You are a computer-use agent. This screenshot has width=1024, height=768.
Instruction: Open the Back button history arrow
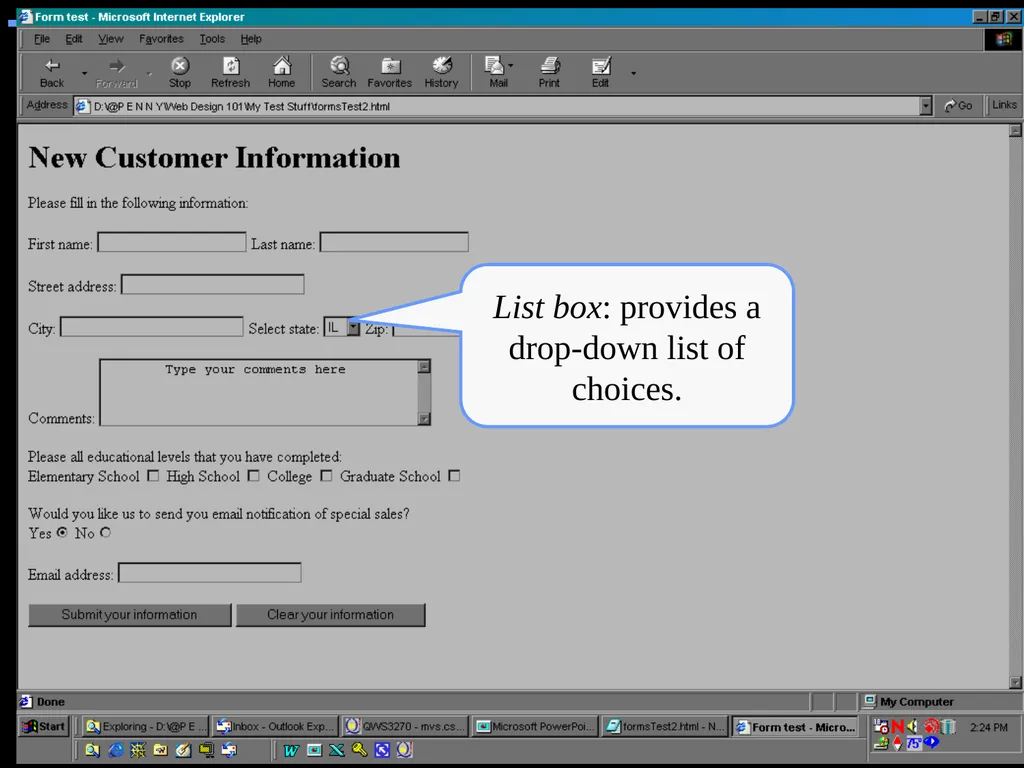click(84, 73)
